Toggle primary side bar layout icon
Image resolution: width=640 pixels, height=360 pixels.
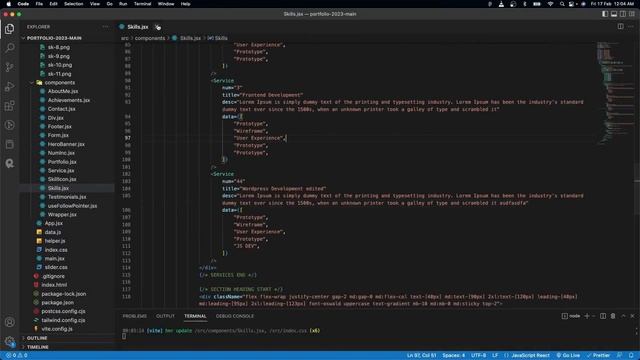point(605,14)
